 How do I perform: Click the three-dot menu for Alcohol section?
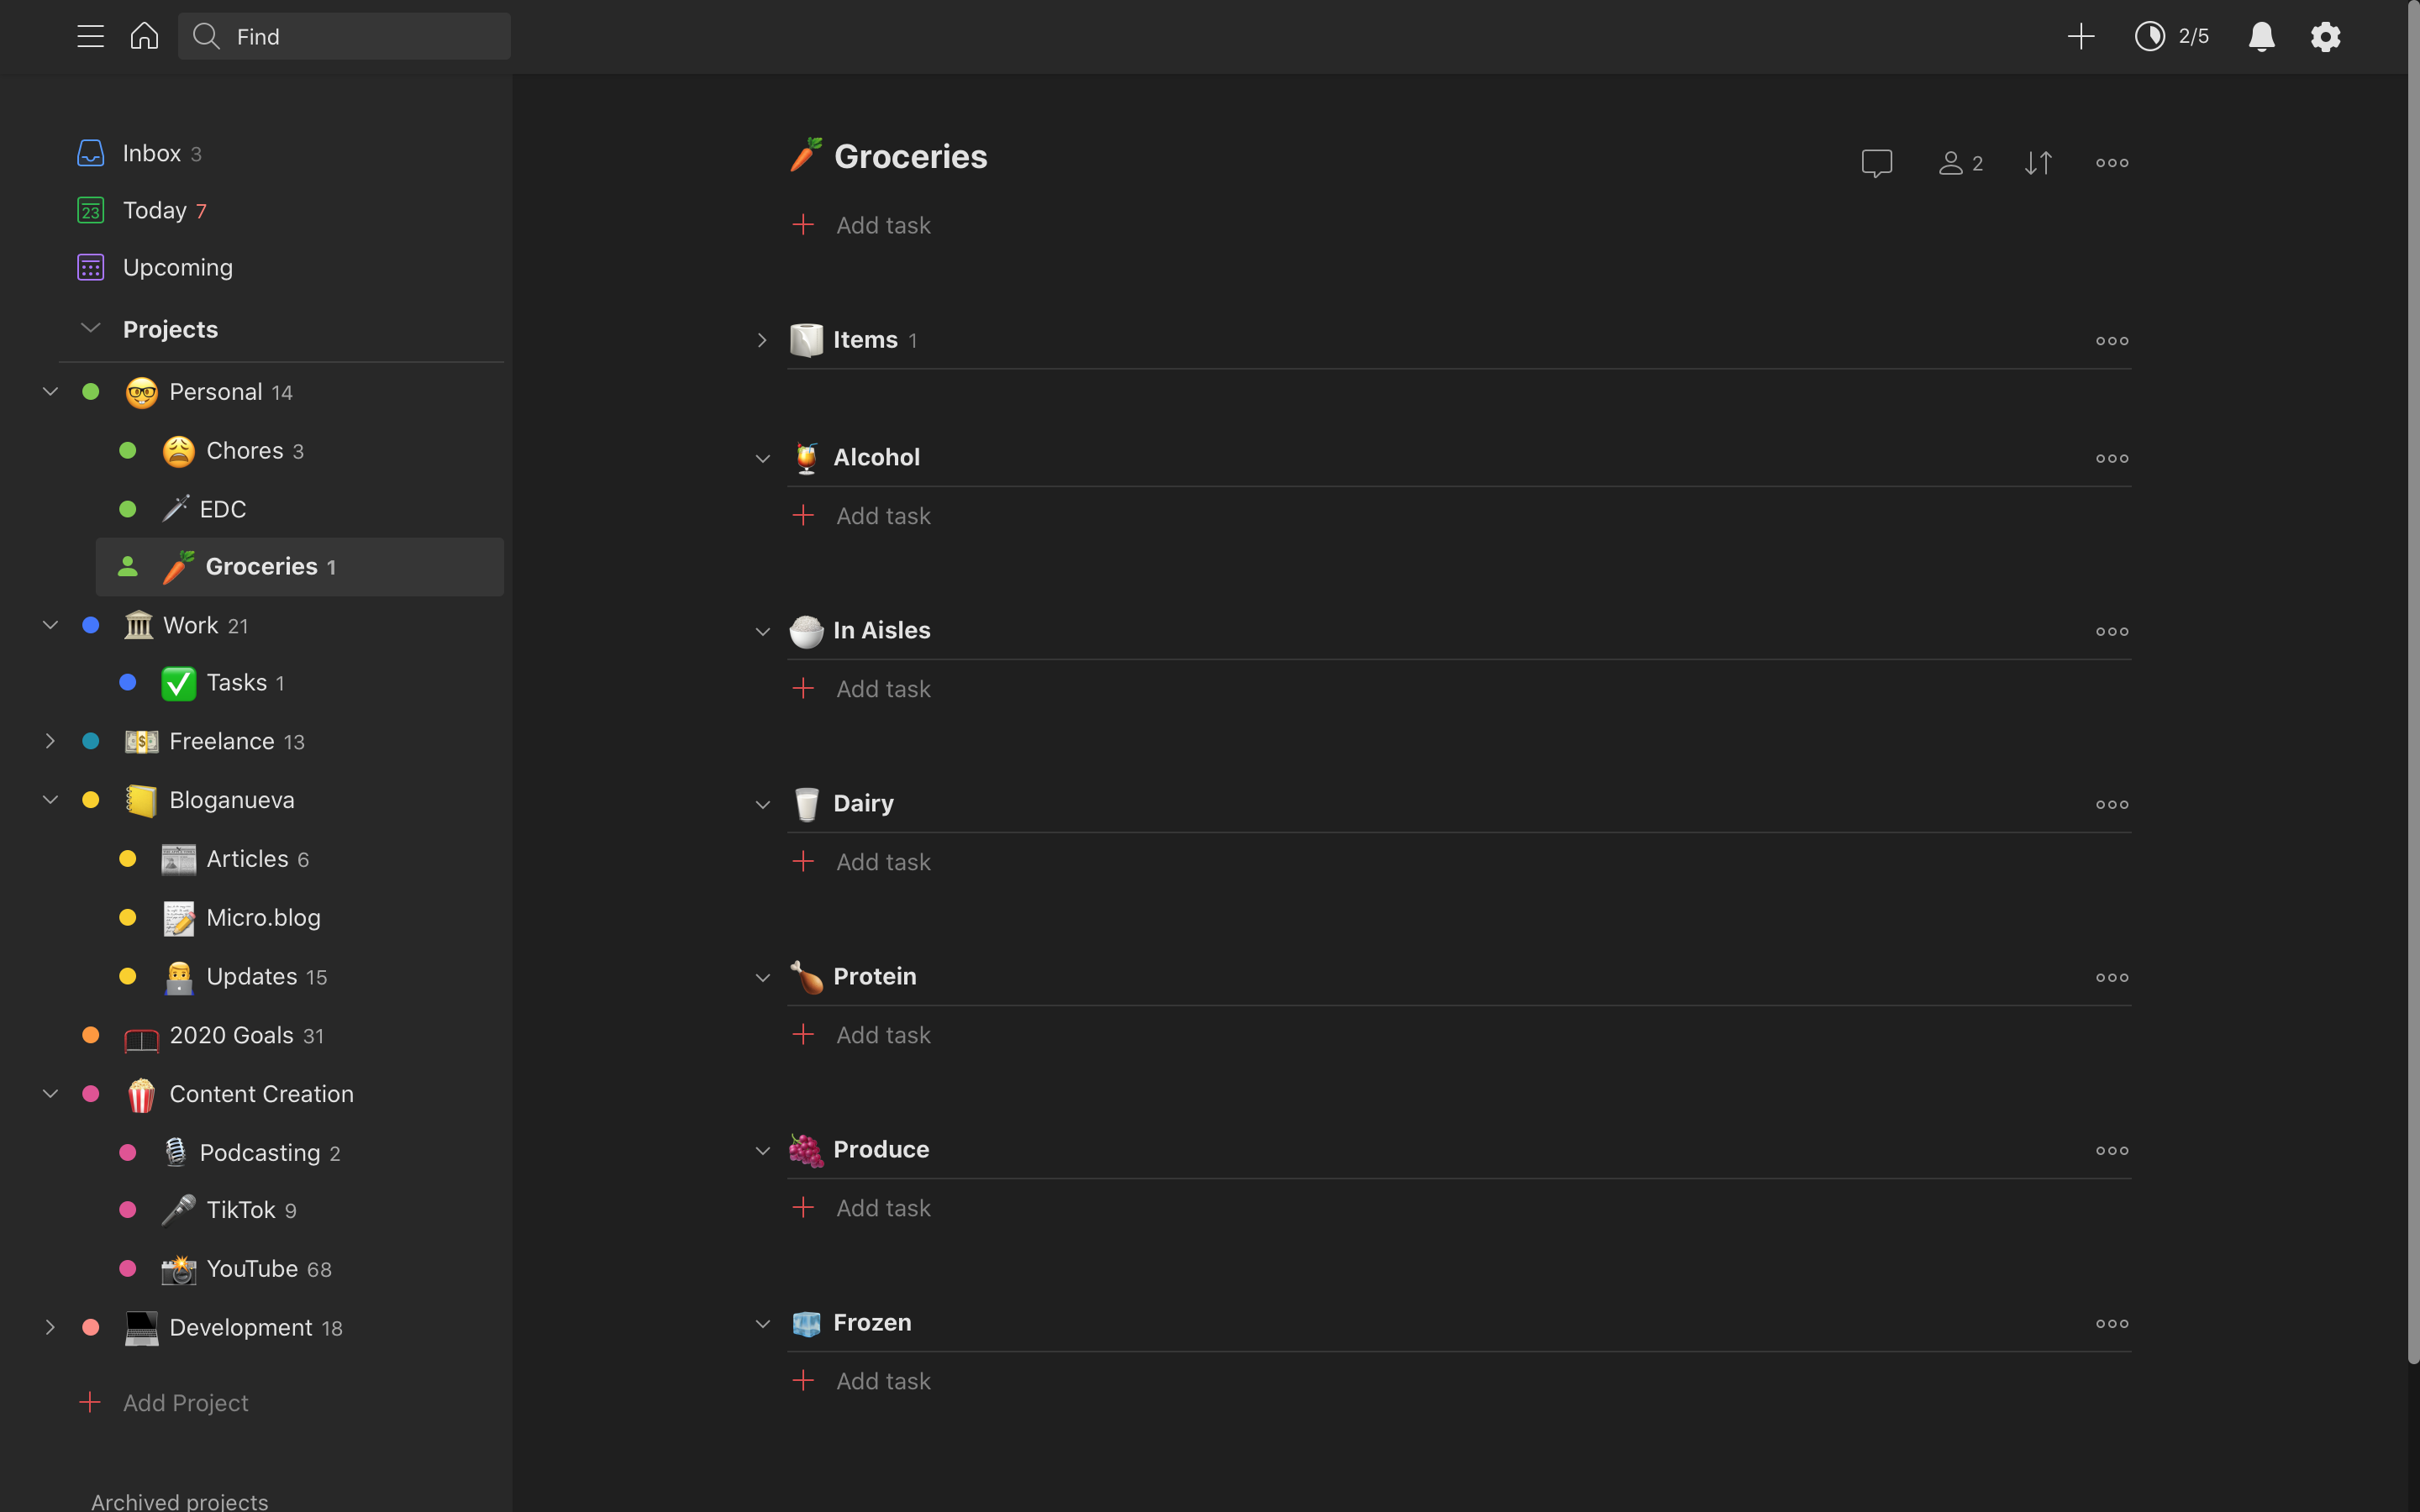[2112, 456]
